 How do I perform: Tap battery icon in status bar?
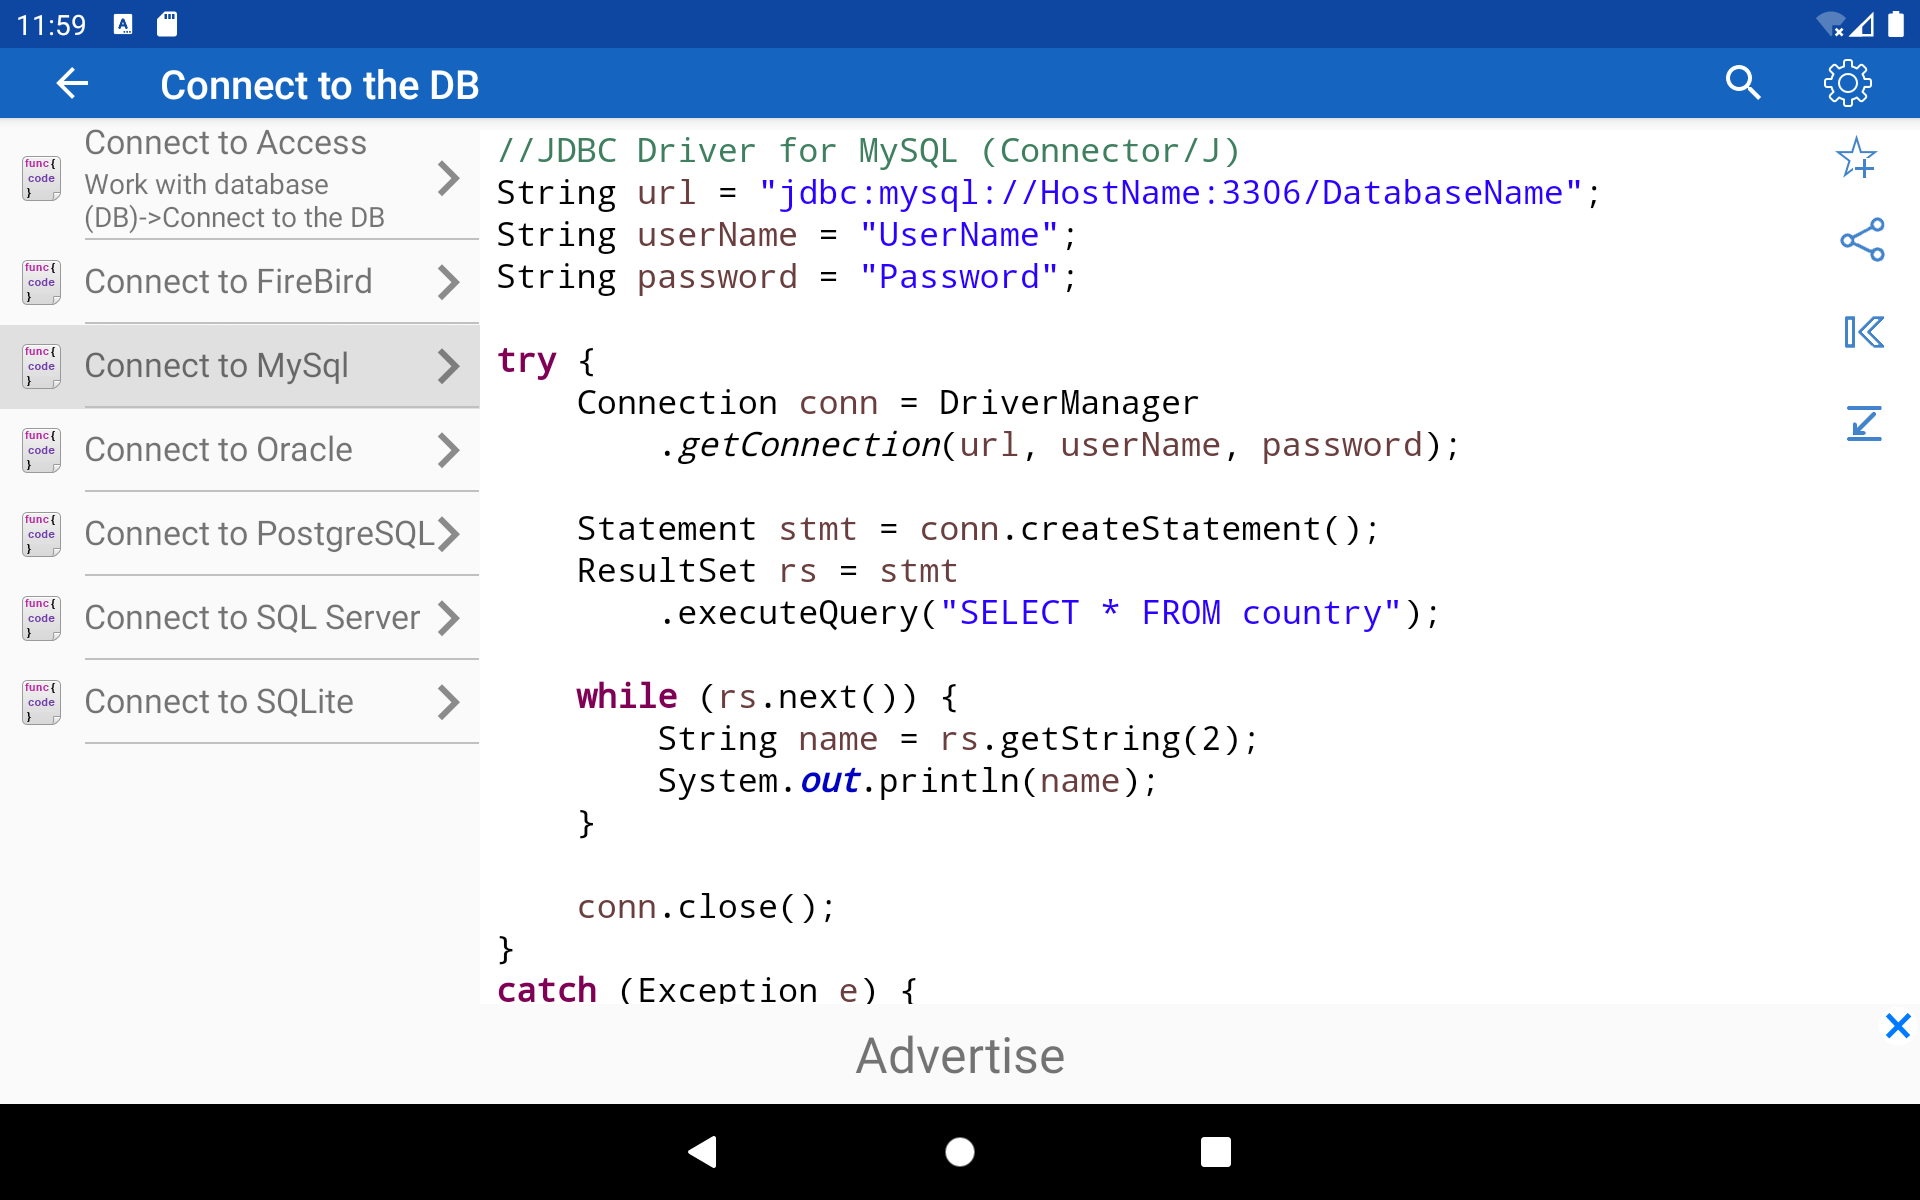1895,24
